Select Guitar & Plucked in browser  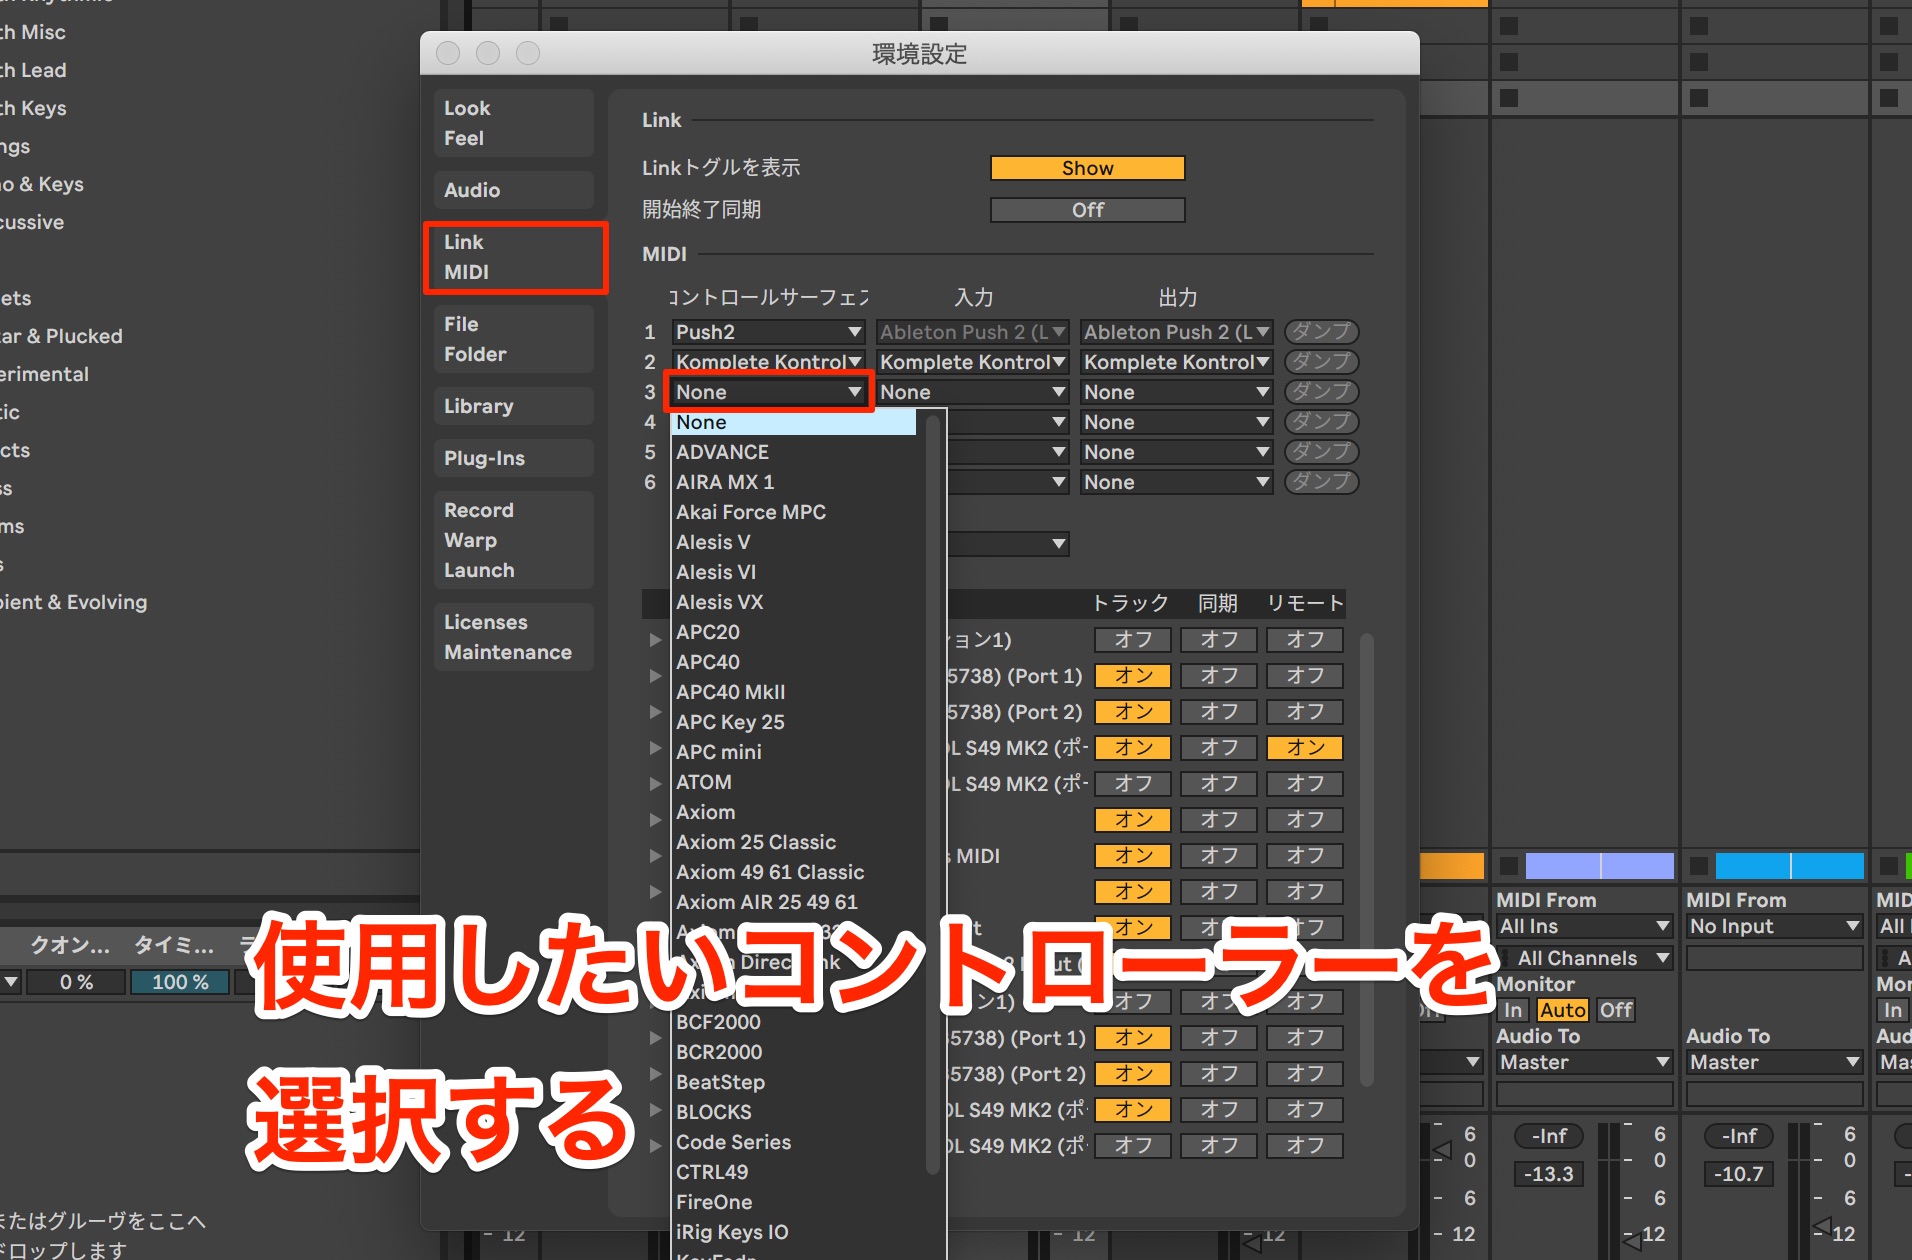[61, 336]
